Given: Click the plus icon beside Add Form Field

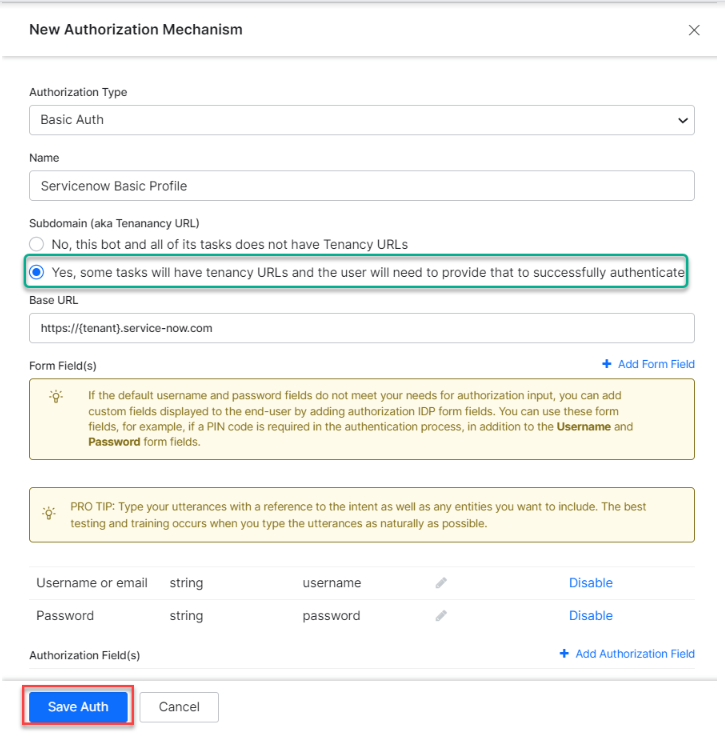Looking at the screenshot, I should 607,364.
